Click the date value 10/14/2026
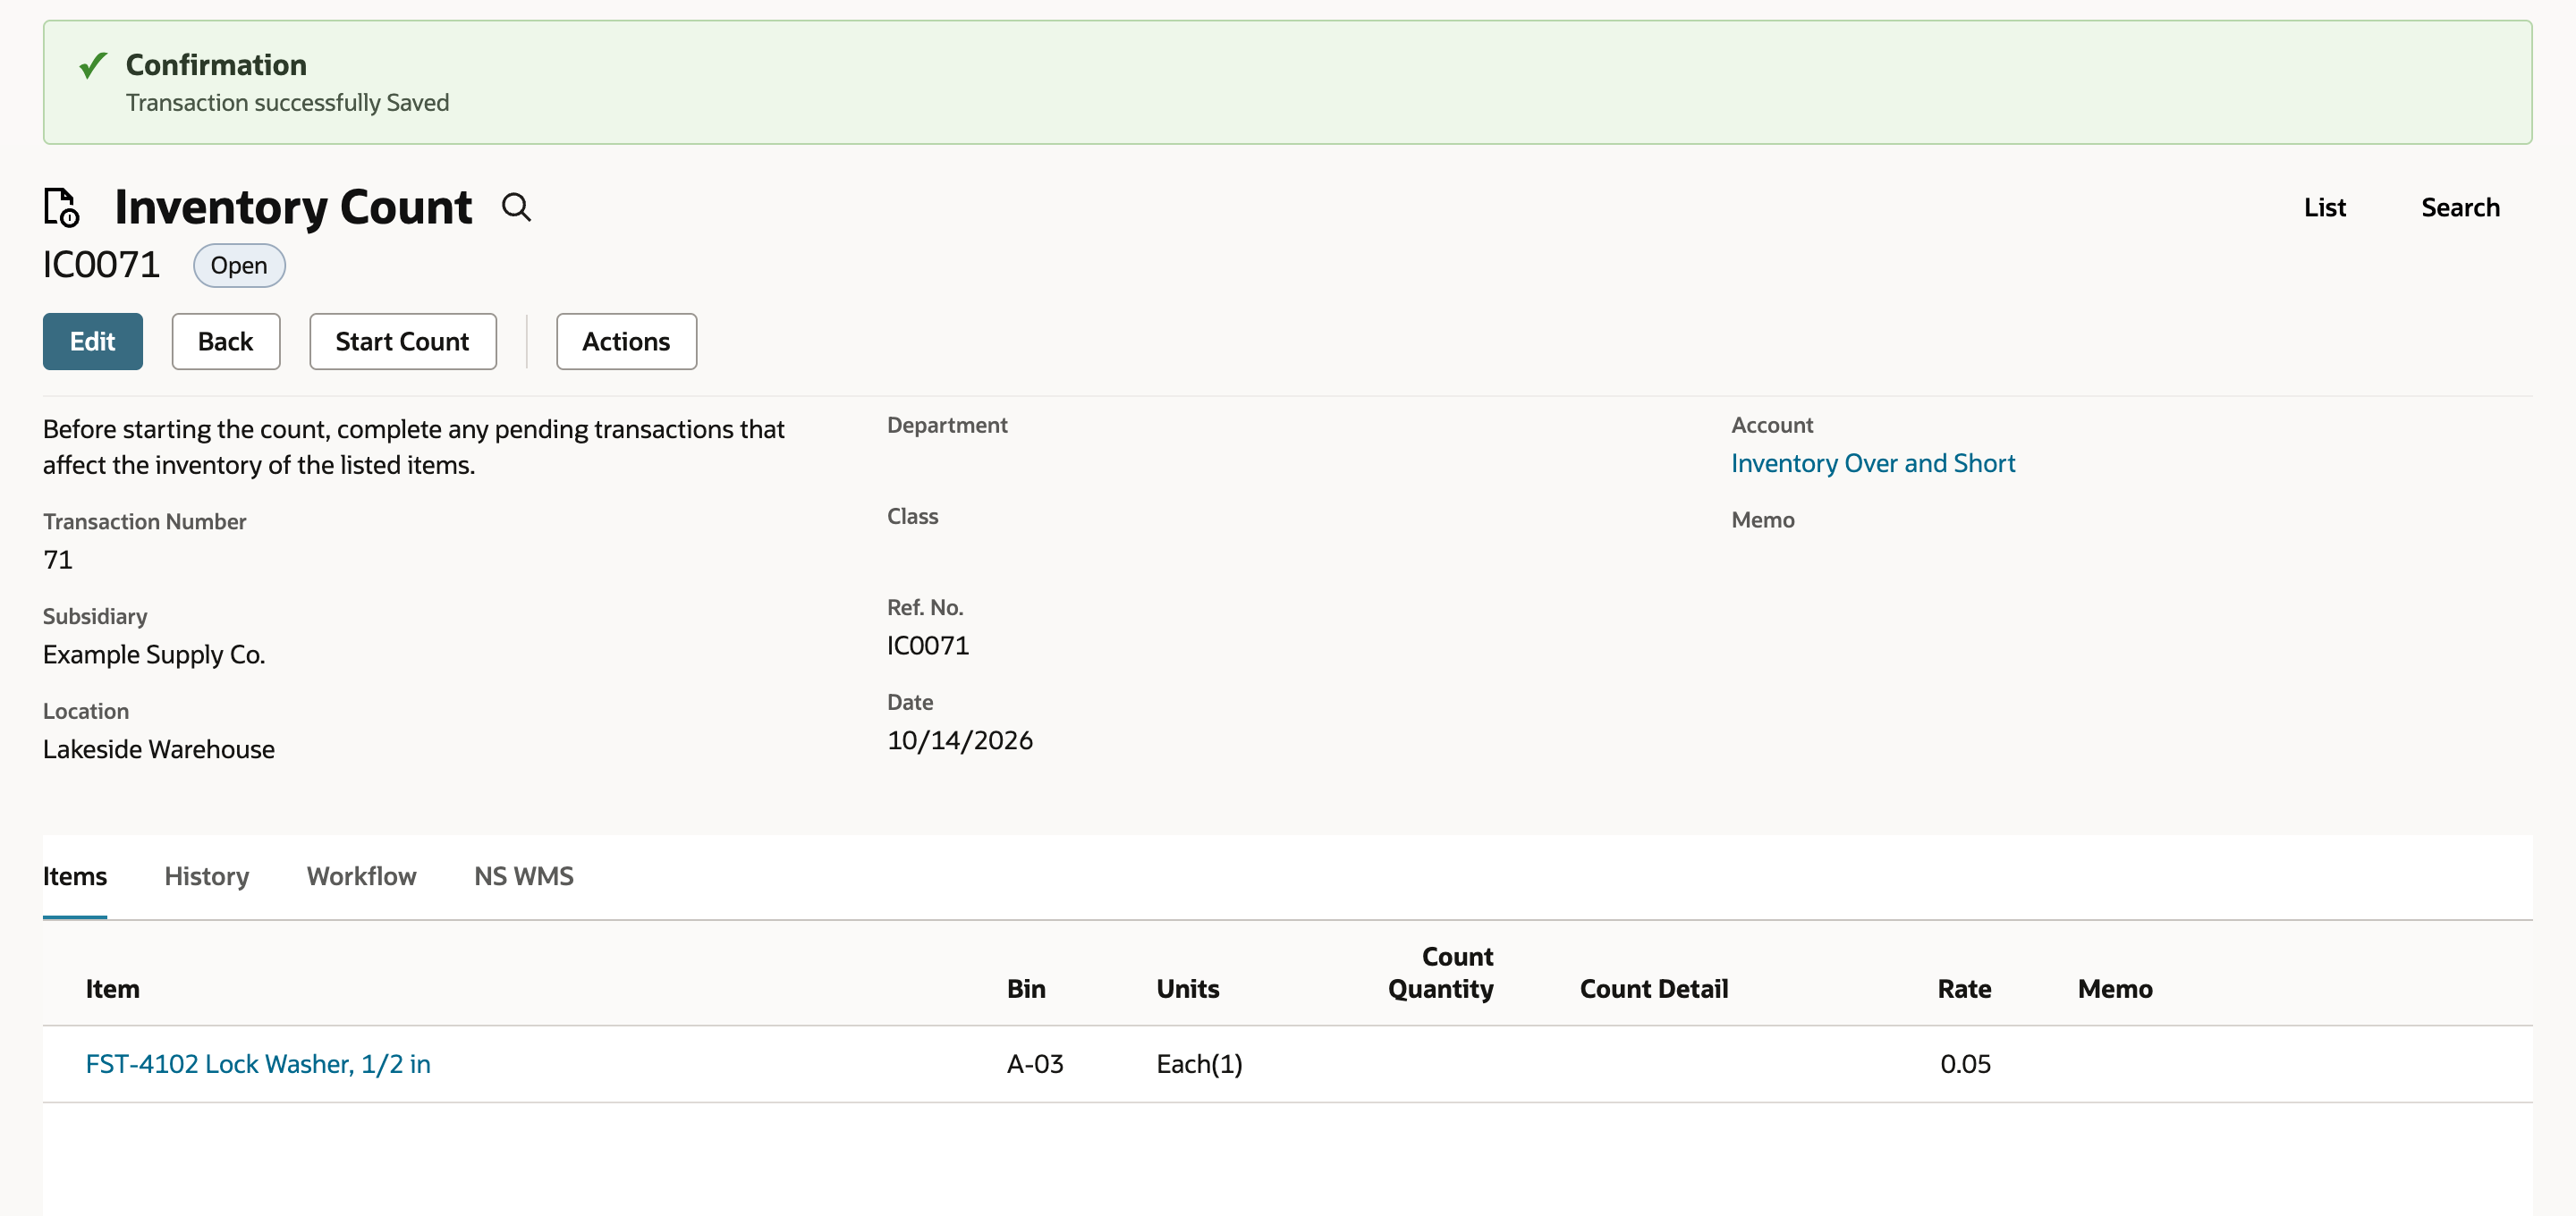Viewport: 2576px width, 1216px height. (960, 740)
